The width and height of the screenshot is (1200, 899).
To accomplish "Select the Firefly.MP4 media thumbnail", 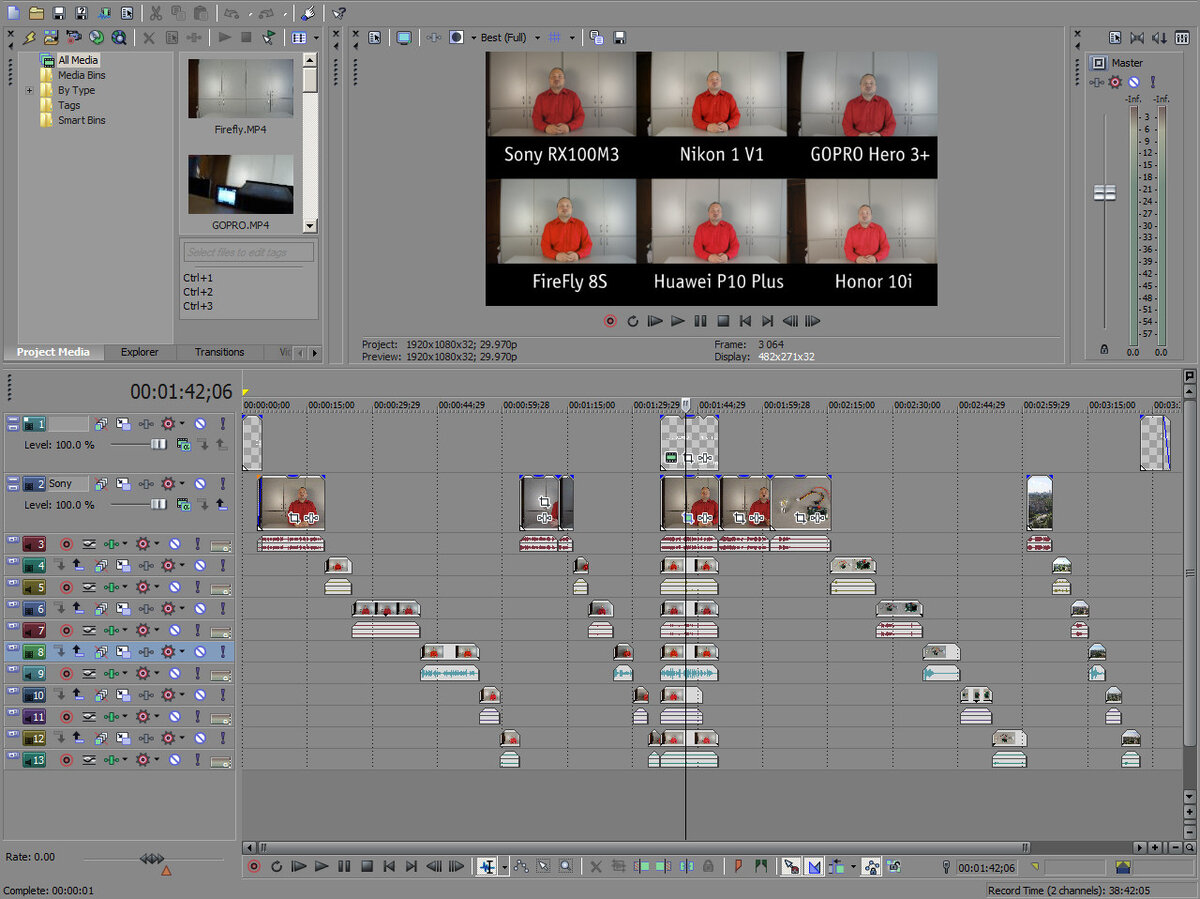I will [241, 89].
